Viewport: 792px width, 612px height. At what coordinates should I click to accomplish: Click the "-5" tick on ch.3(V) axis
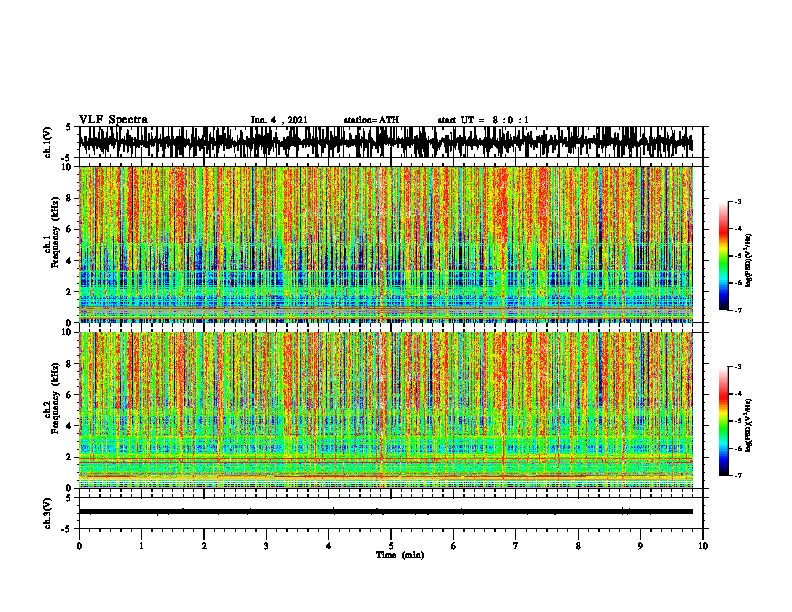67,529
